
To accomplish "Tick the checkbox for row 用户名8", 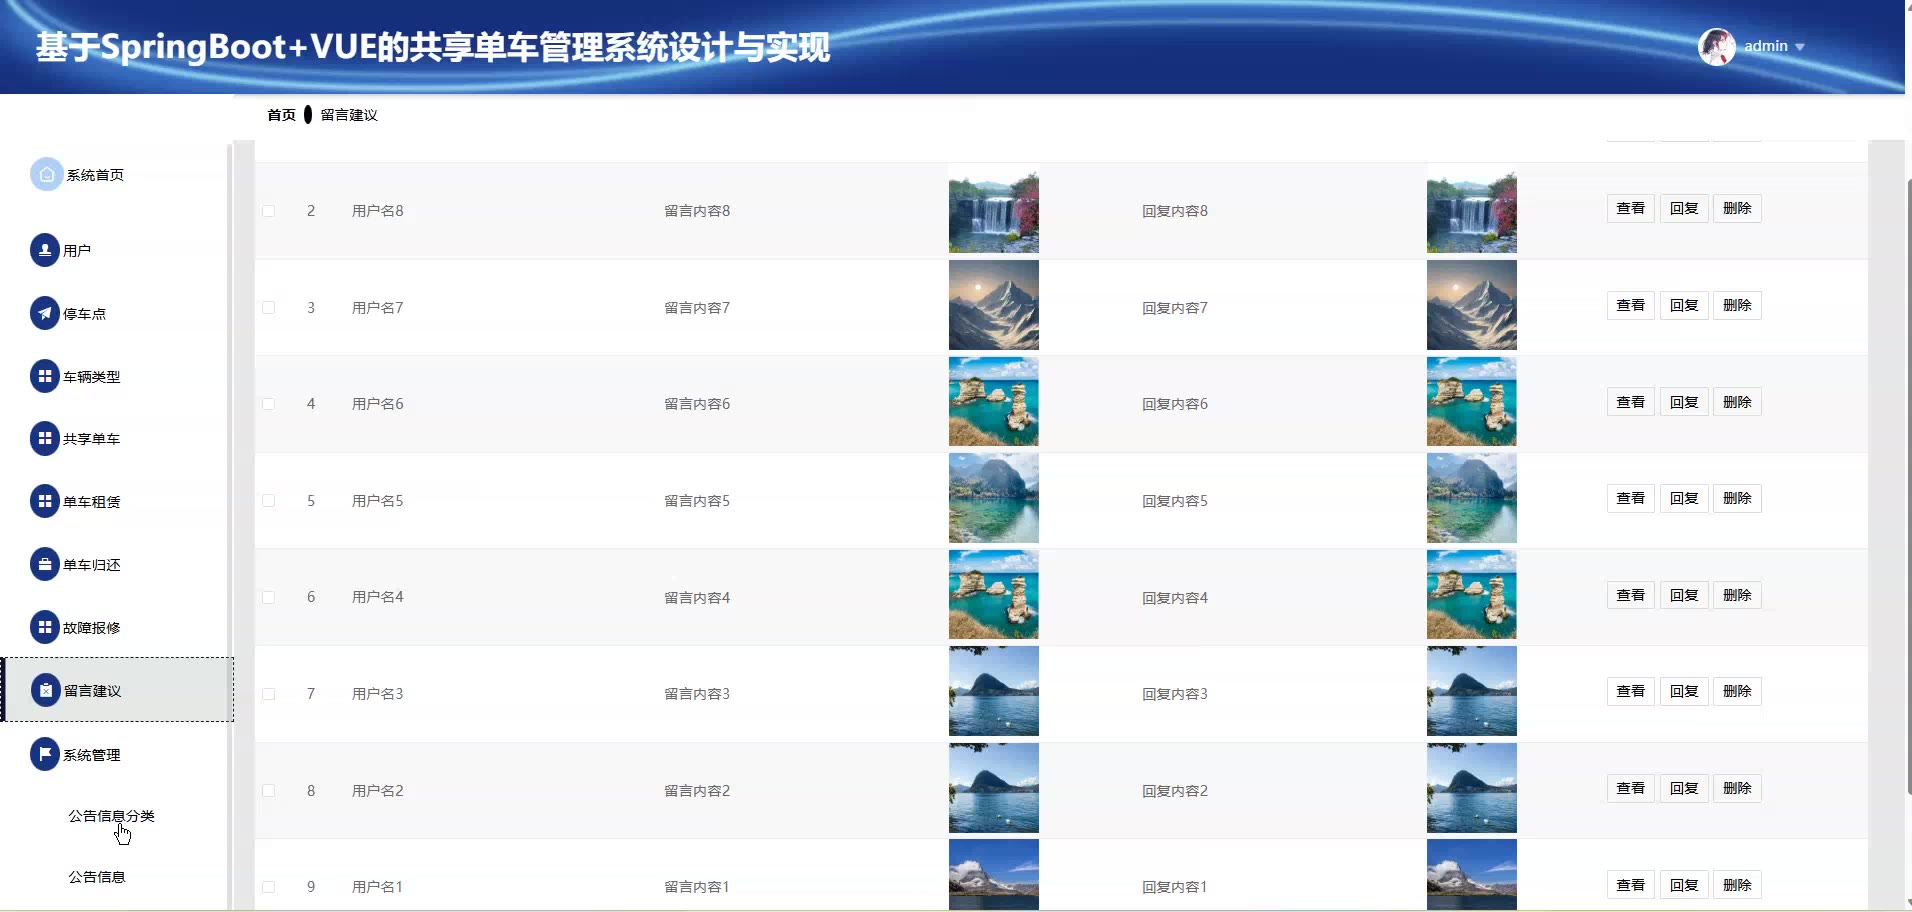I will (269, 211).
